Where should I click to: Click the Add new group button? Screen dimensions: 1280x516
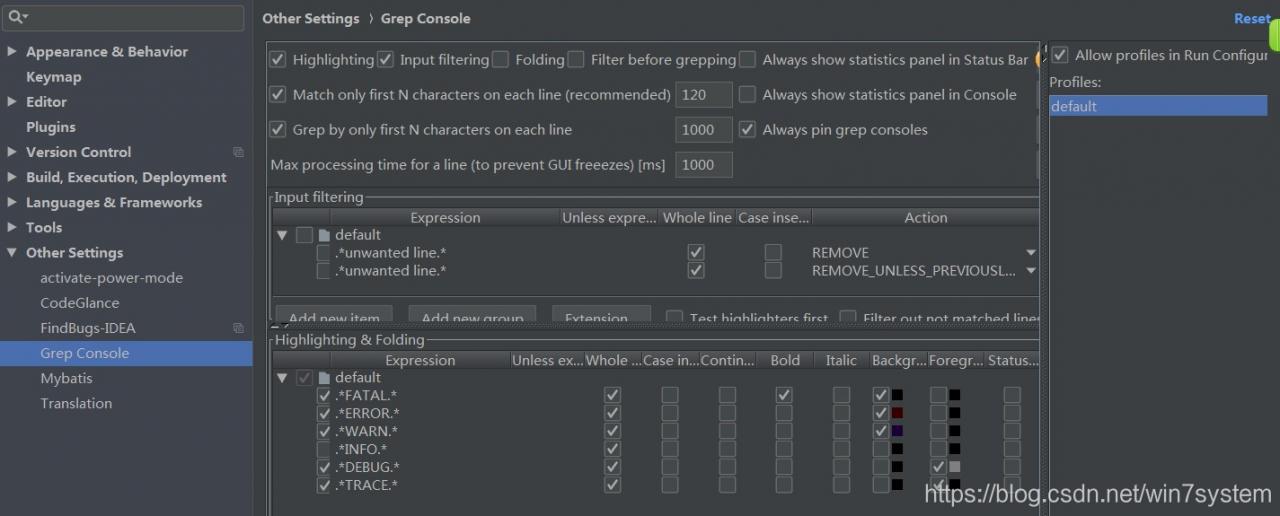pos(472,318)
